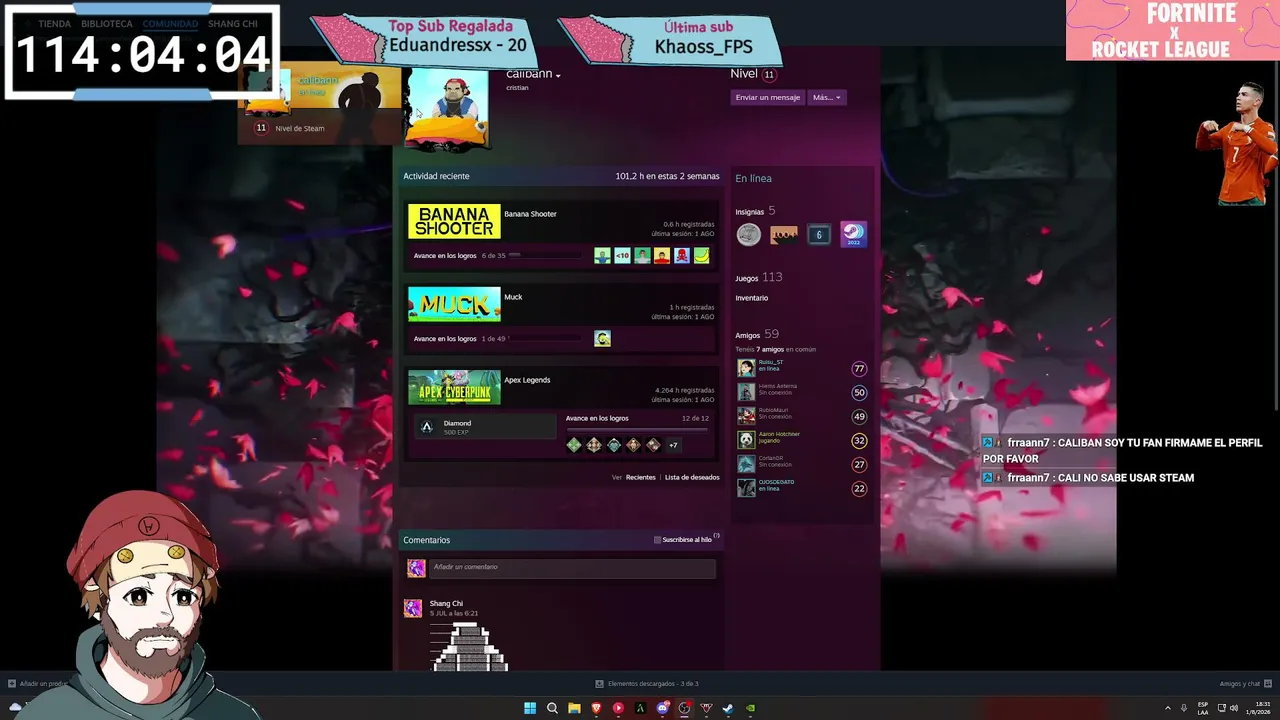Screen dimensions: 1280x720
Task: Show hidden icons in system tray
Action: (1167, 708)
